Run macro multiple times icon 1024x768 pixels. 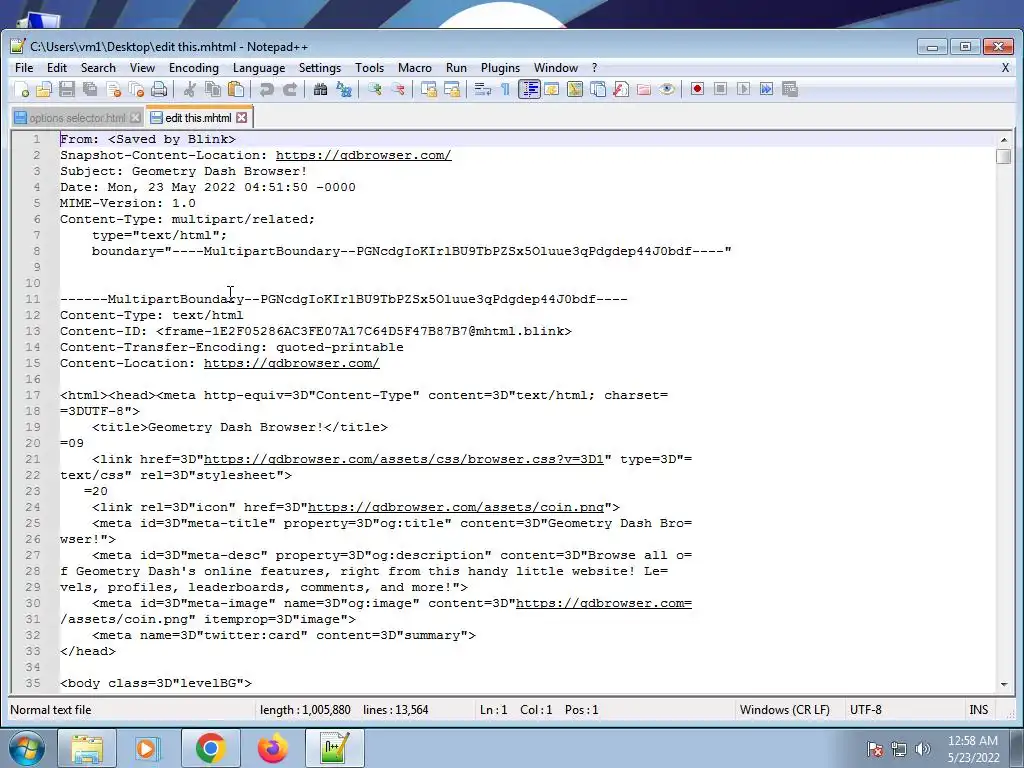(766, 89)
